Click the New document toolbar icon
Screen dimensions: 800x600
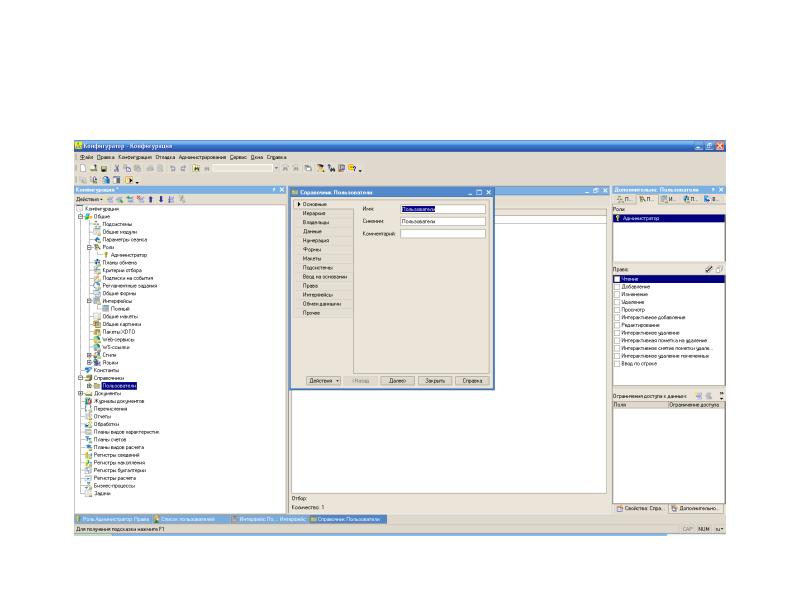(x=83, y=168)
